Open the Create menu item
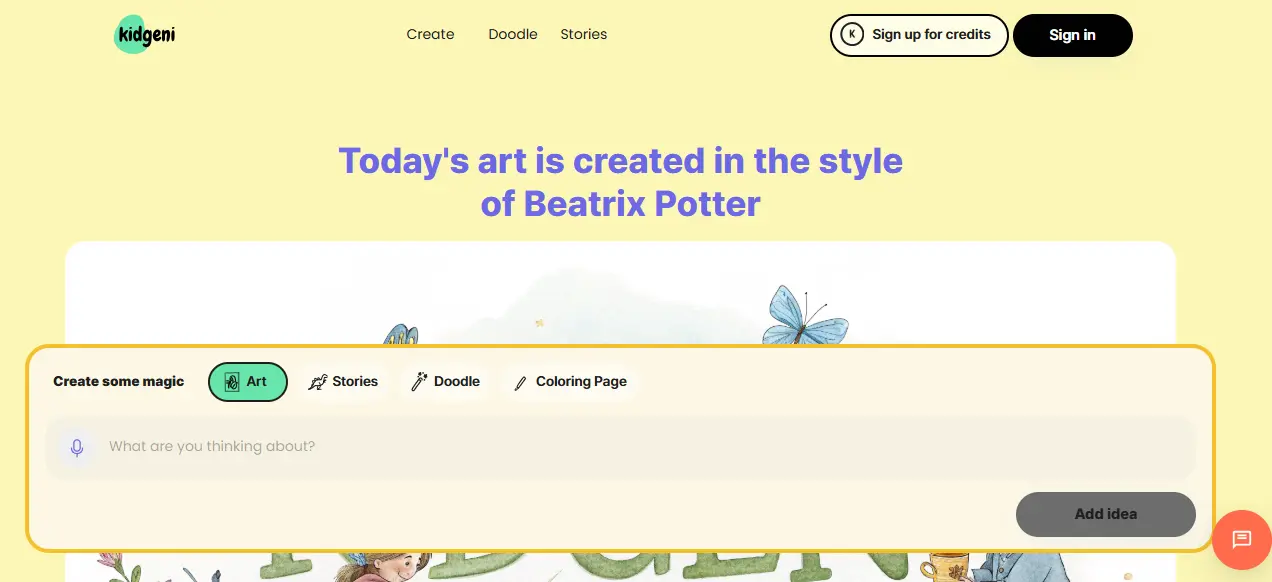This screenshot has width=1272, height=582. [x=430, y=34]
